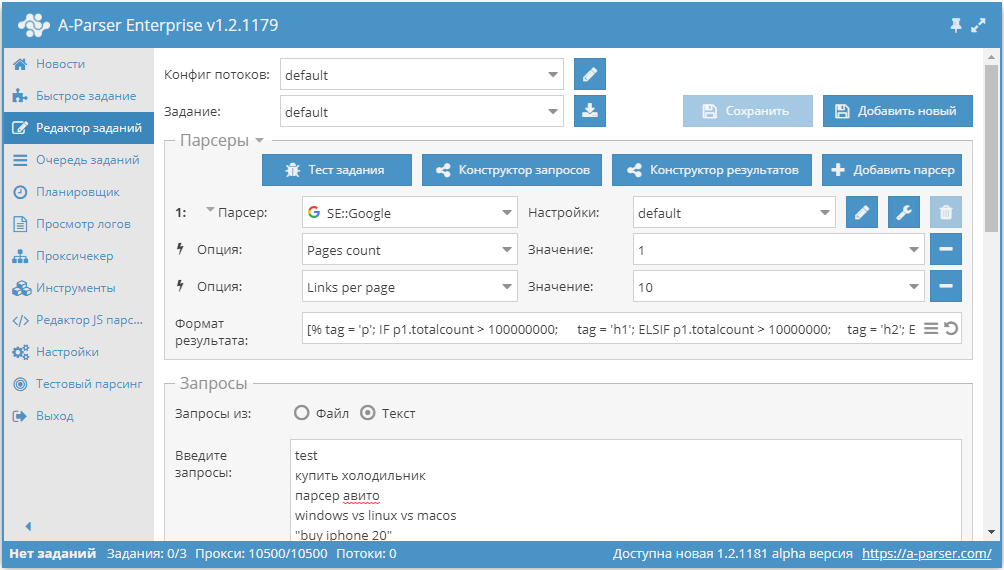Click query line купить холодильник
Viewport: 1004px width, 570px height.
pyautogui.click(x=360, y=476)
